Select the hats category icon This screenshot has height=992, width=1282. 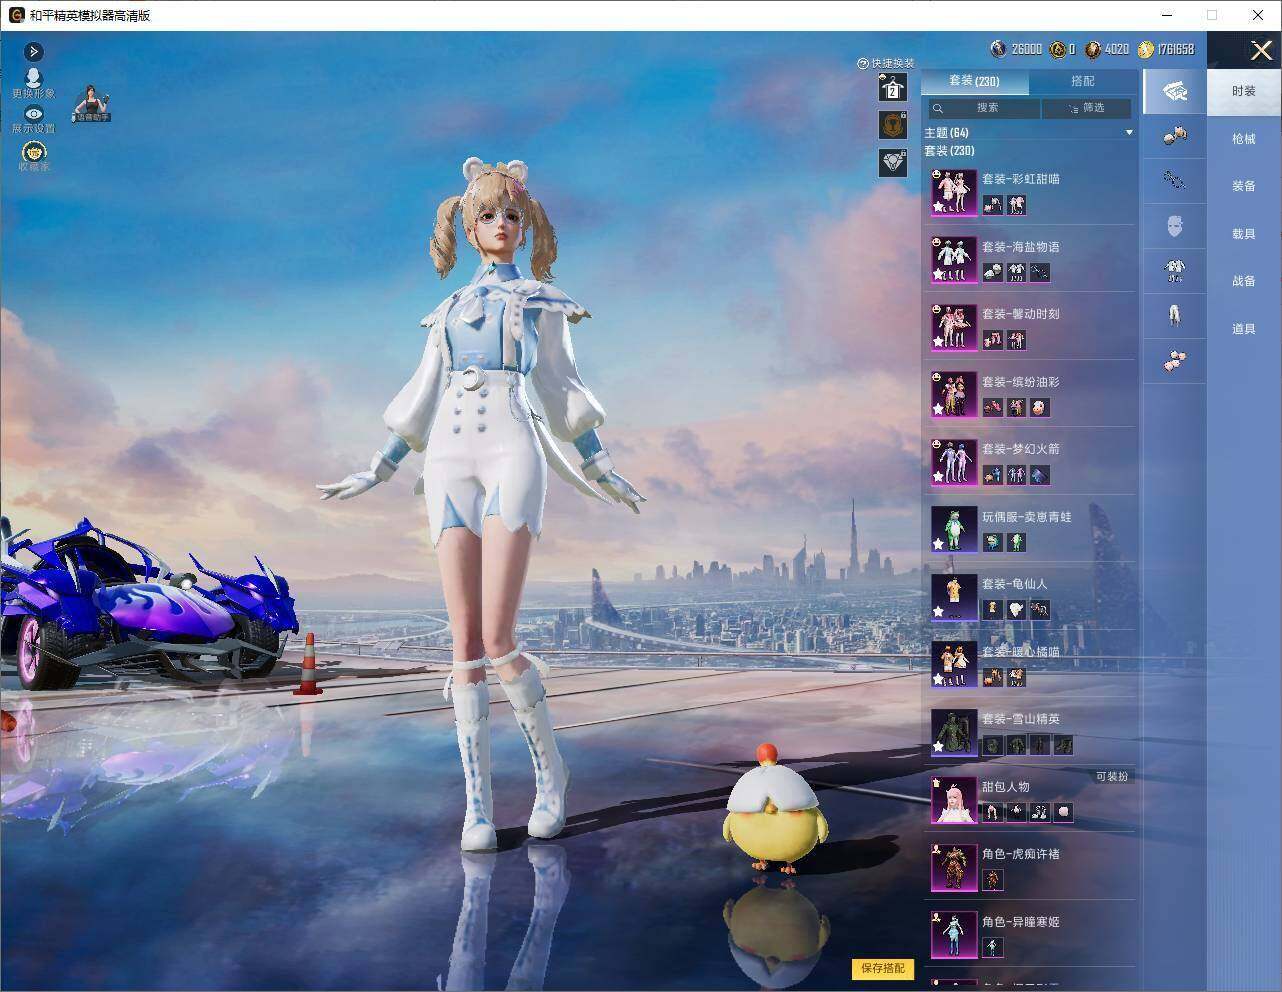point(1175,135)
